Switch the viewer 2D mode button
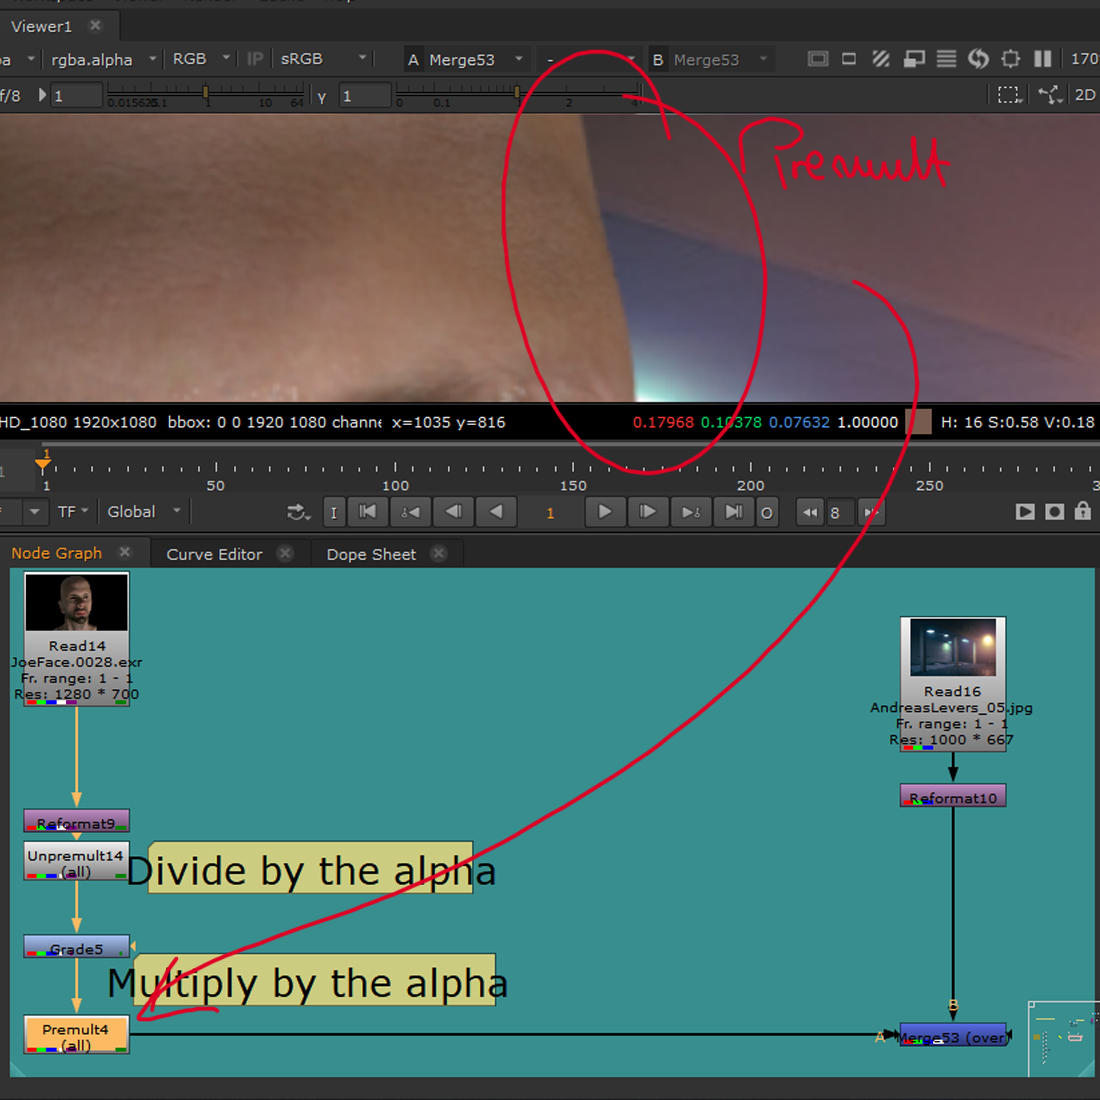This screenshot has width=1100, height=1100. pos(1085,95)
